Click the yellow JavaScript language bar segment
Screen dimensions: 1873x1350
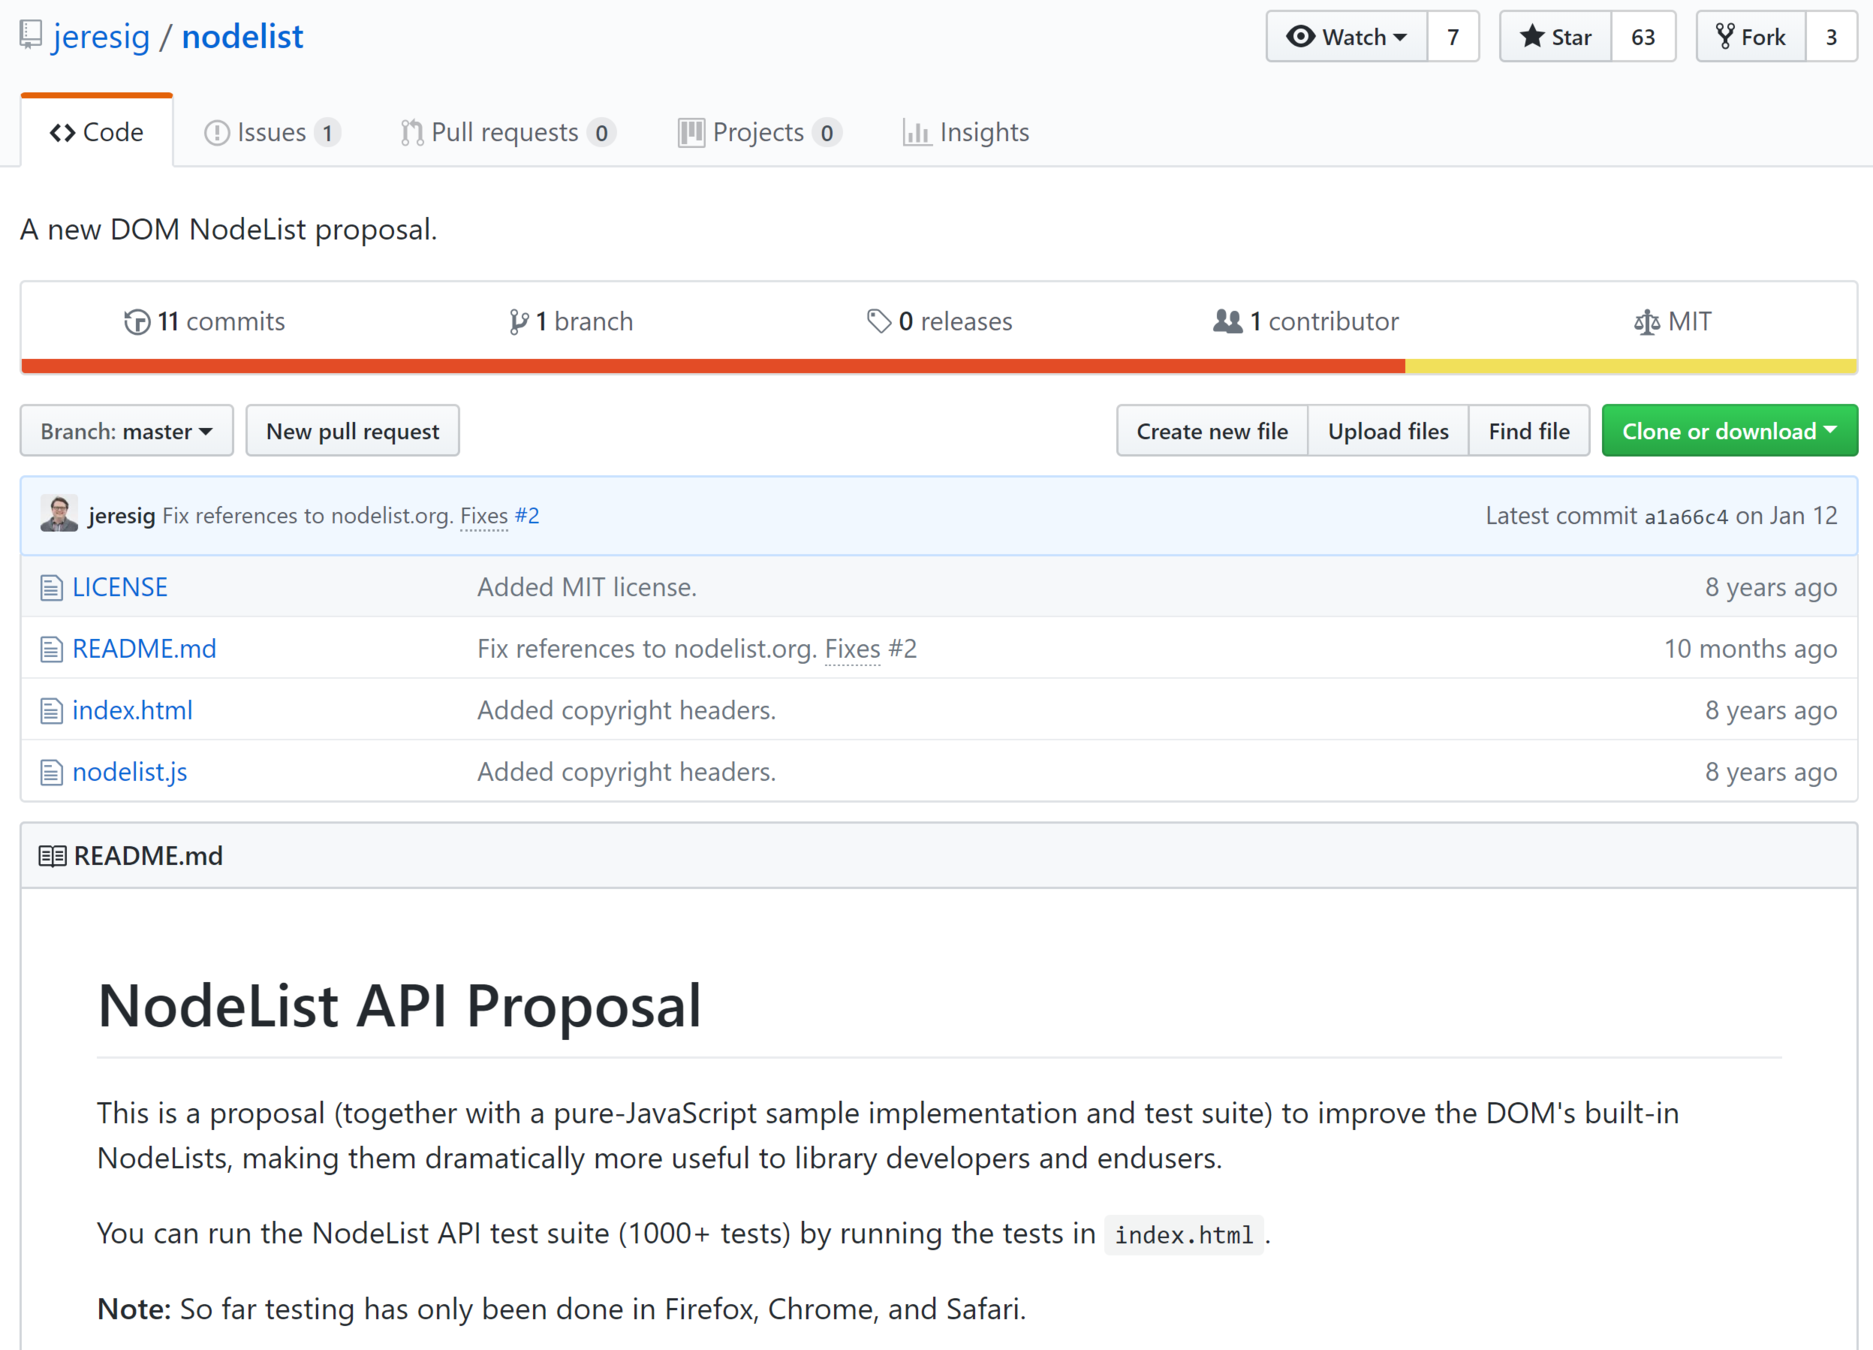[1631, 367]
